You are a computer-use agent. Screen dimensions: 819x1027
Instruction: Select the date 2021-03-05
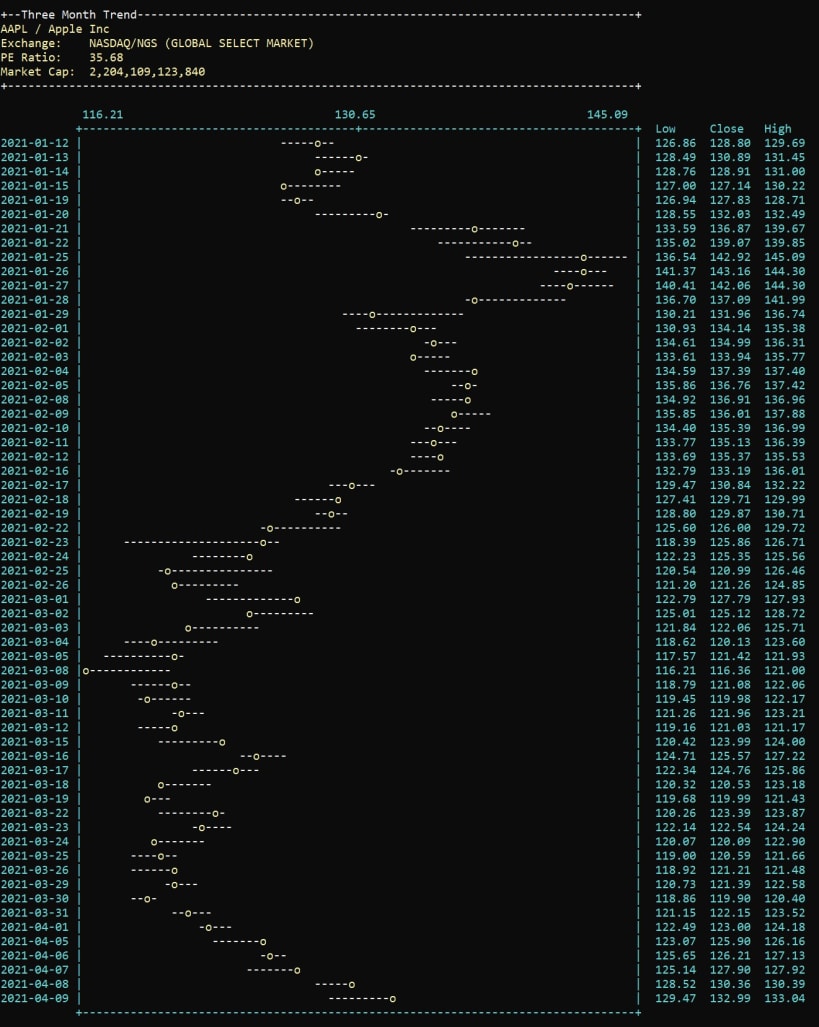(35, 656)
